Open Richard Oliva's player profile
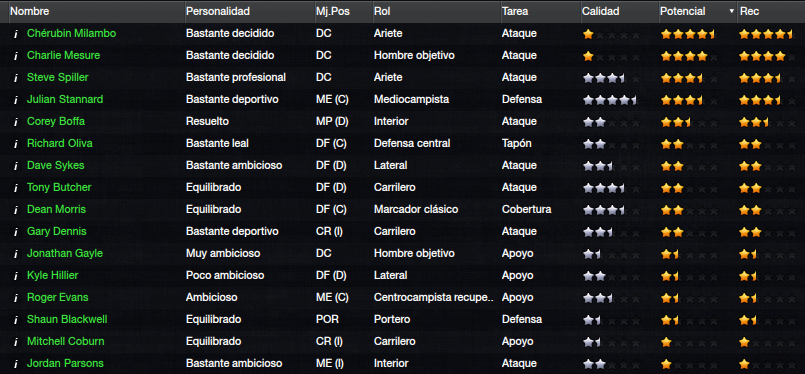 click(60, 143)
